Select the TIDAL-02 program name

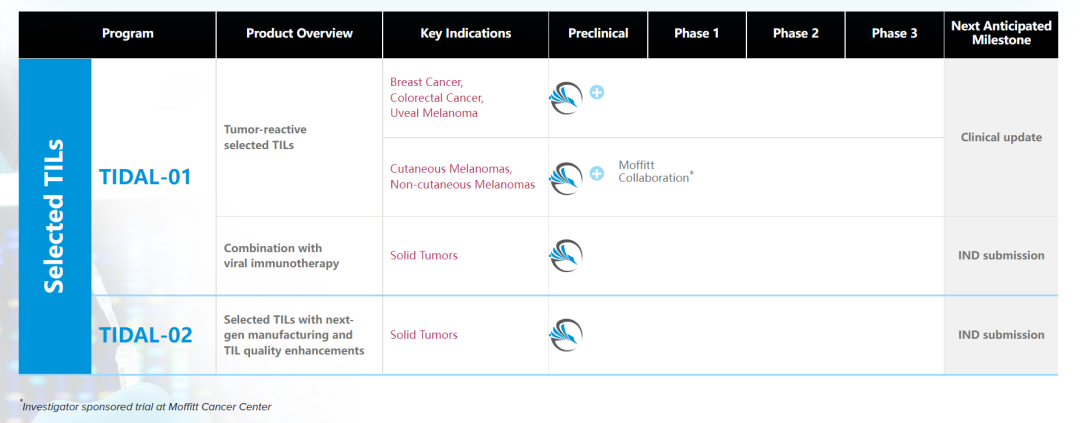145,335
